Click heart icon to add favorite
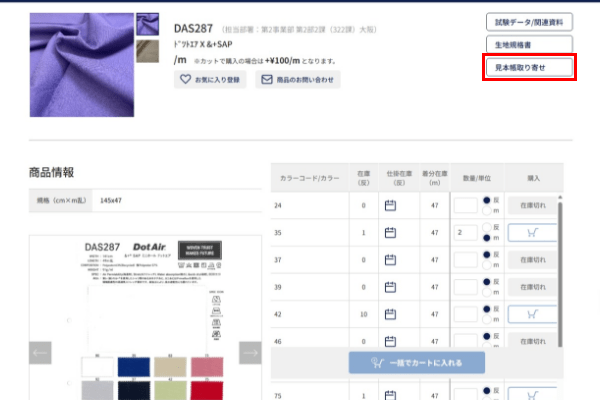Image resolution: width=600 pixels, height=400 pixels. click(184, 79)
